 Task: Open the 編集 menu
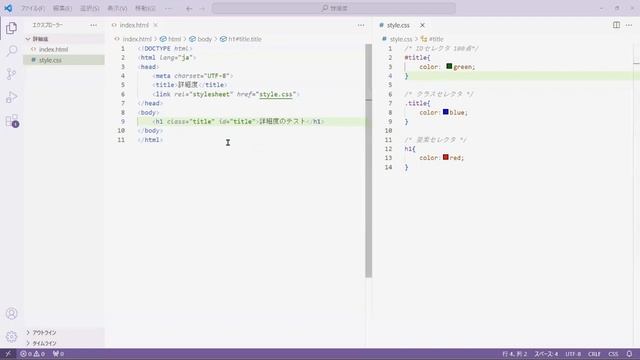(x=62, y=8)
